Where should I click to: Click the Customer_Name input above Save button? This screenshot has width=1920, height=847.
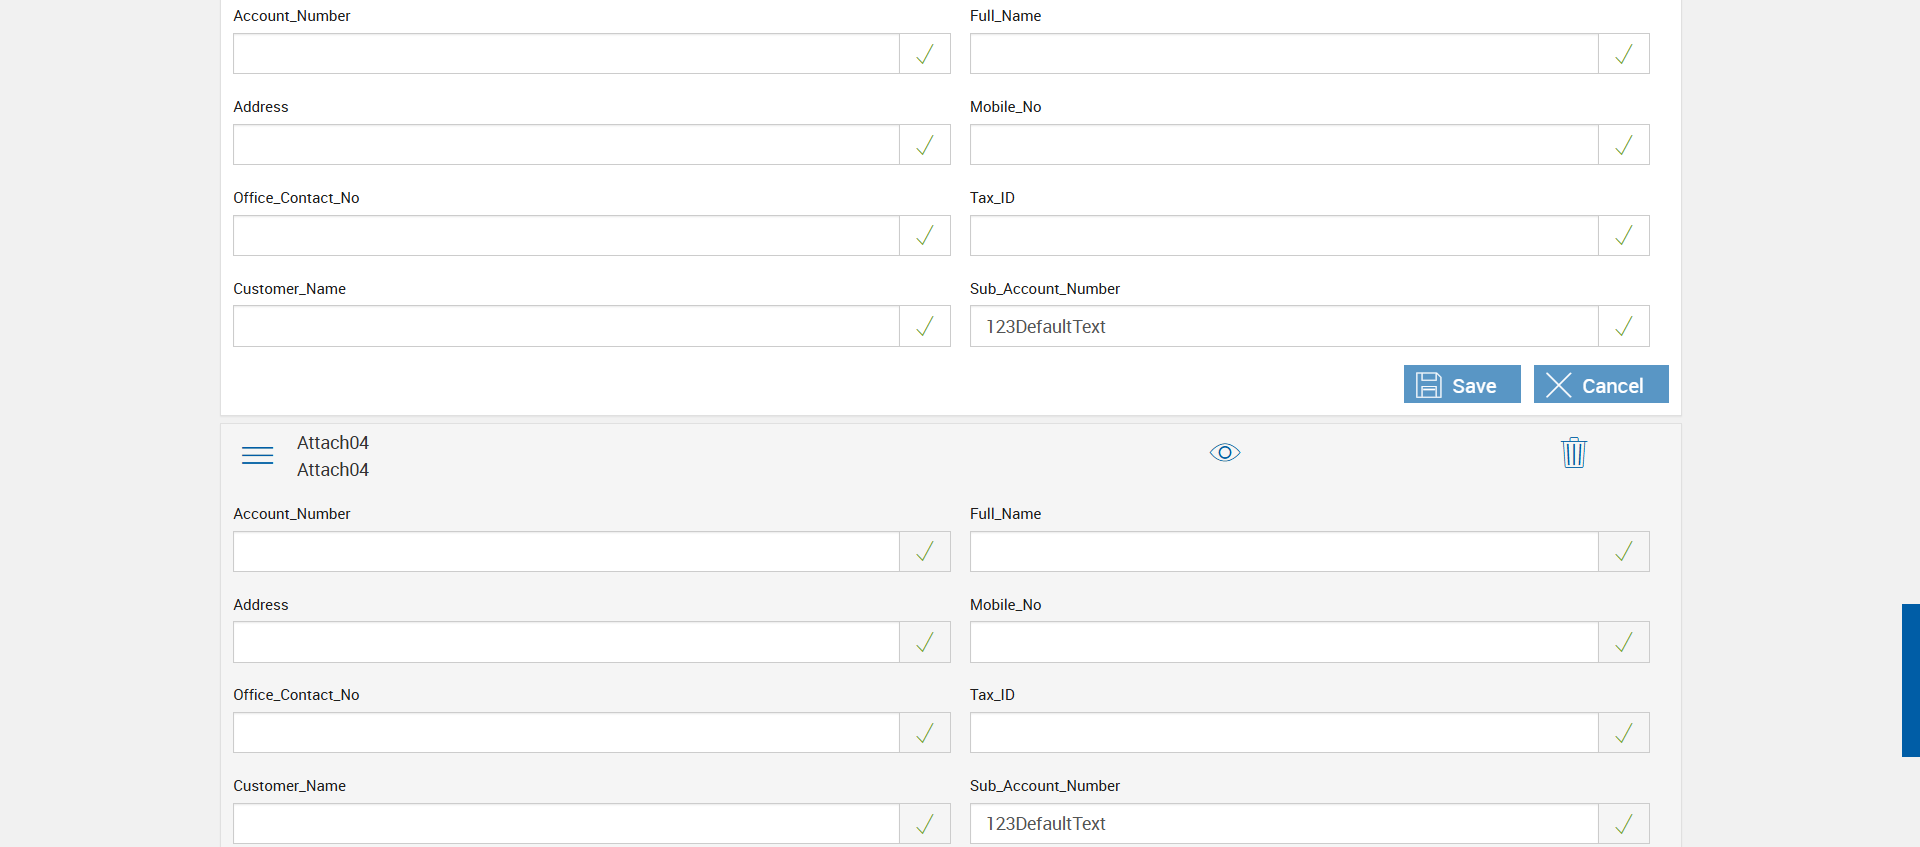[x=566, y=327]
